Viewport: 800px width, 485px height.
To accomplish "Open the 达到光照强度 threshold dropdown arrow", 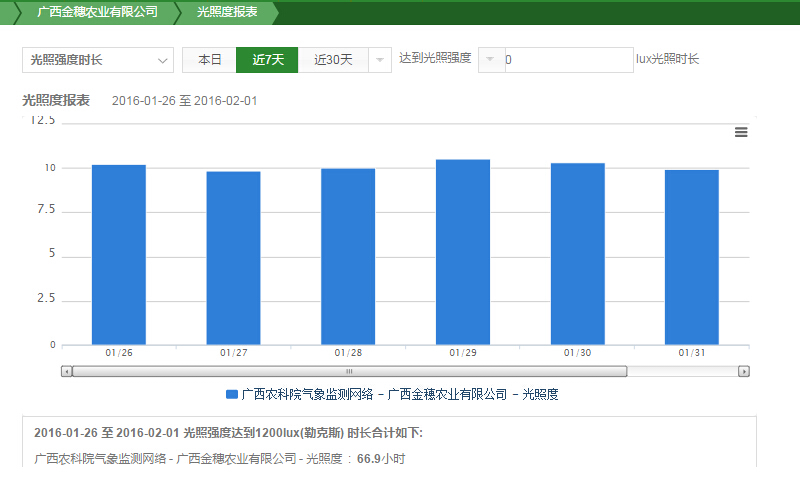I will 490,60.
